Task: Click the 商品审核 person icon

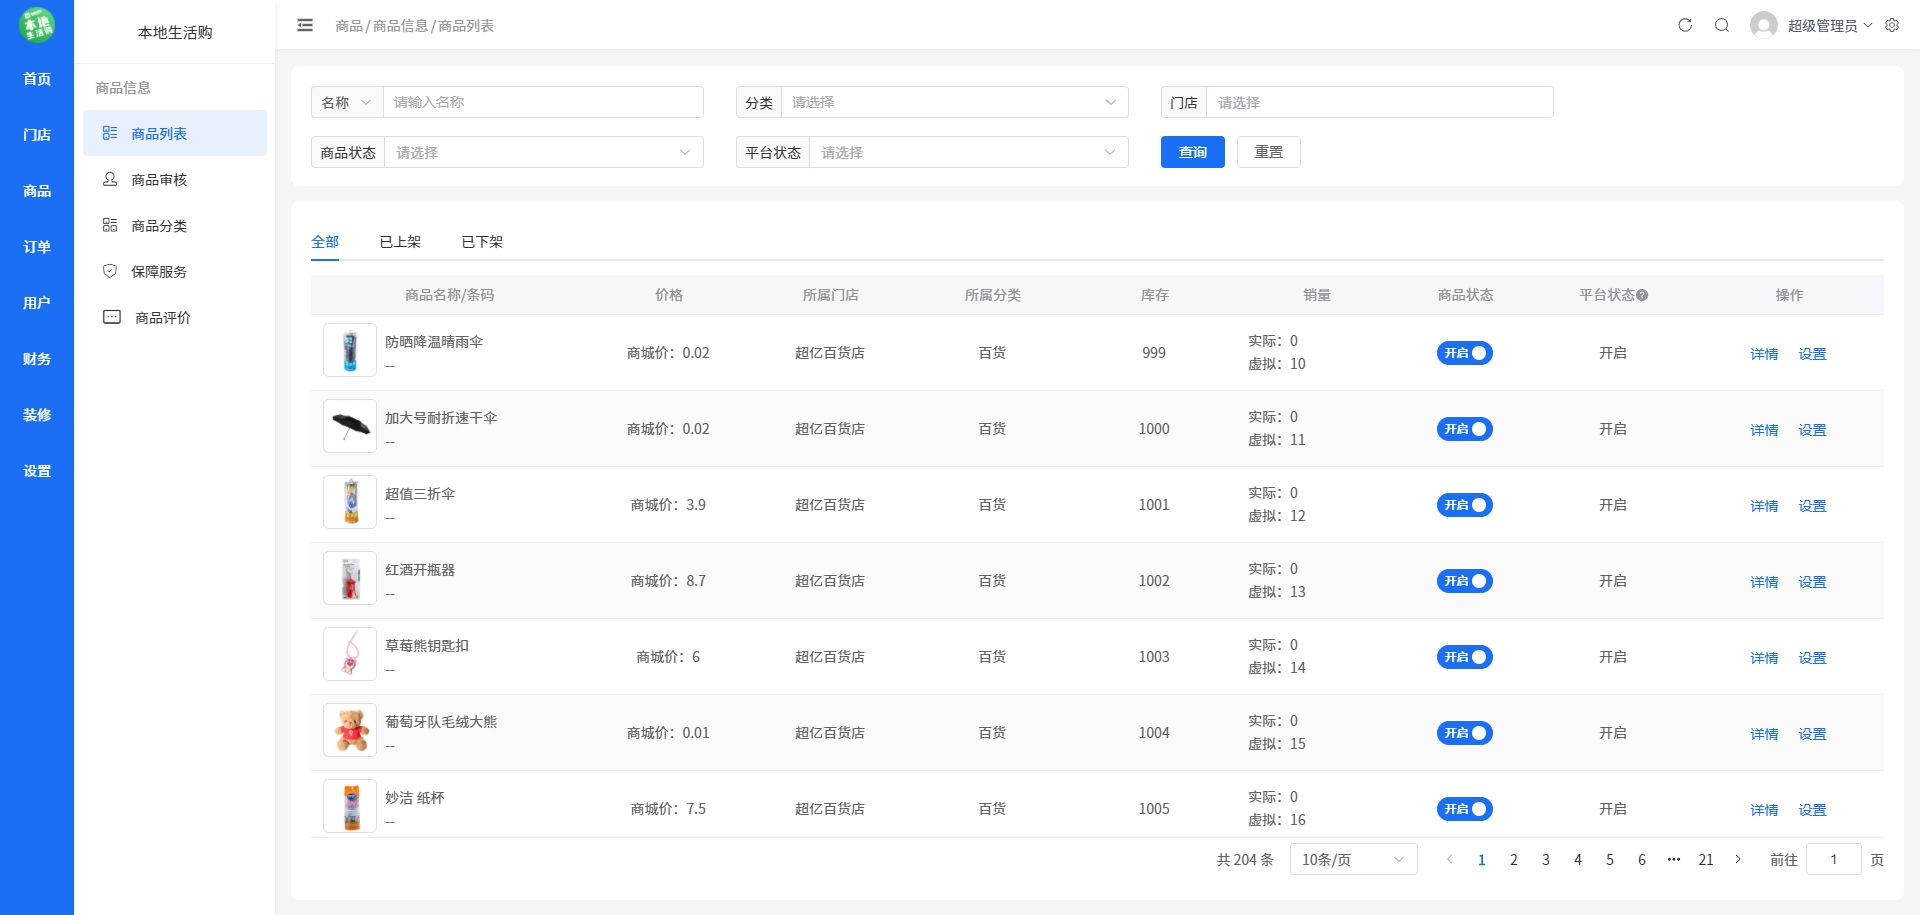Action: [110, 179]
